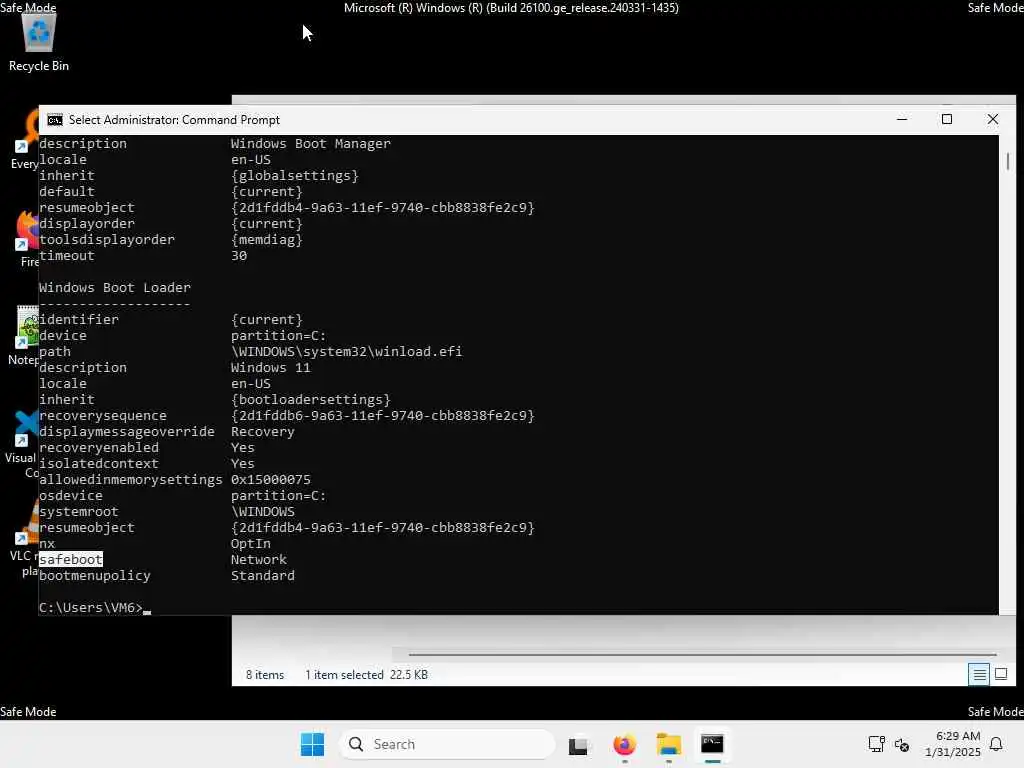Click the timeout value '30'

[239, 256]
